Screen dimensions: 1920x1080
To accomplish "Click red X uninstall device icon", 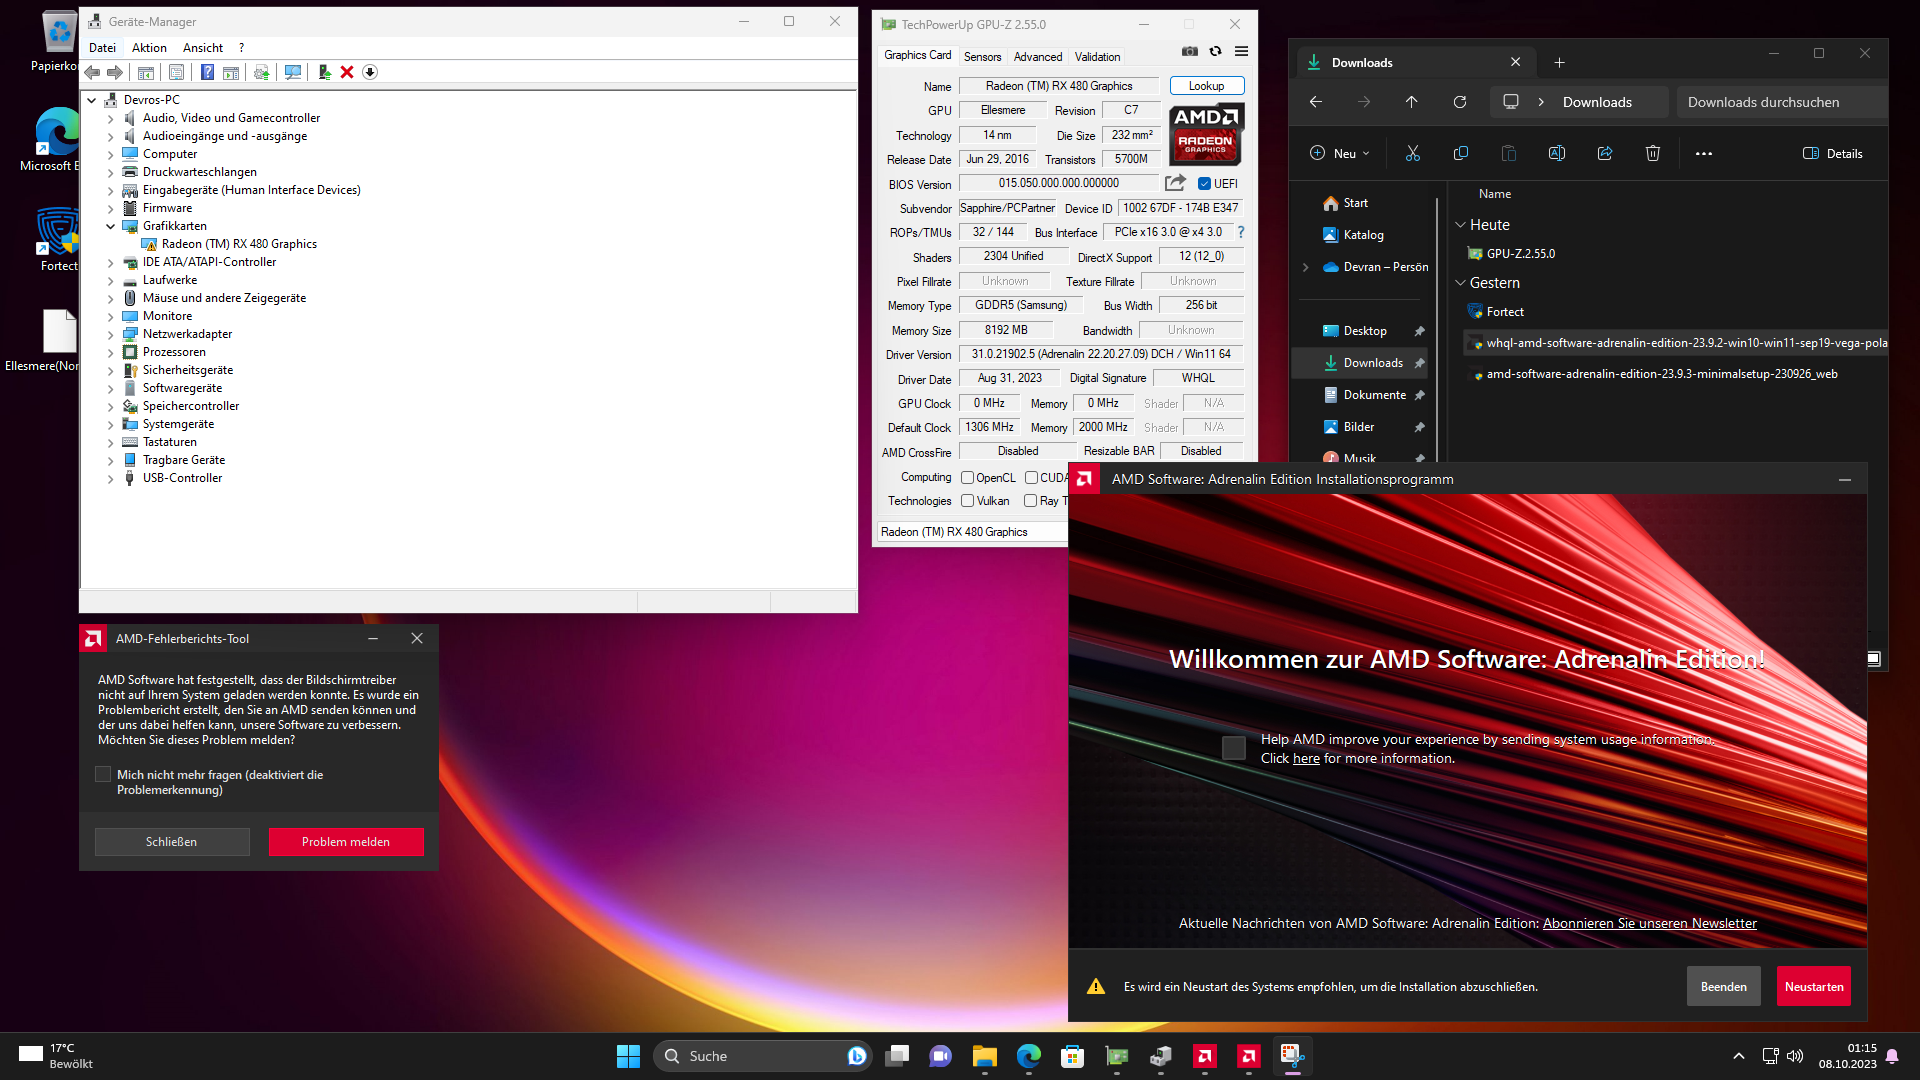I will pyautogui.click(x=347, y=72).
